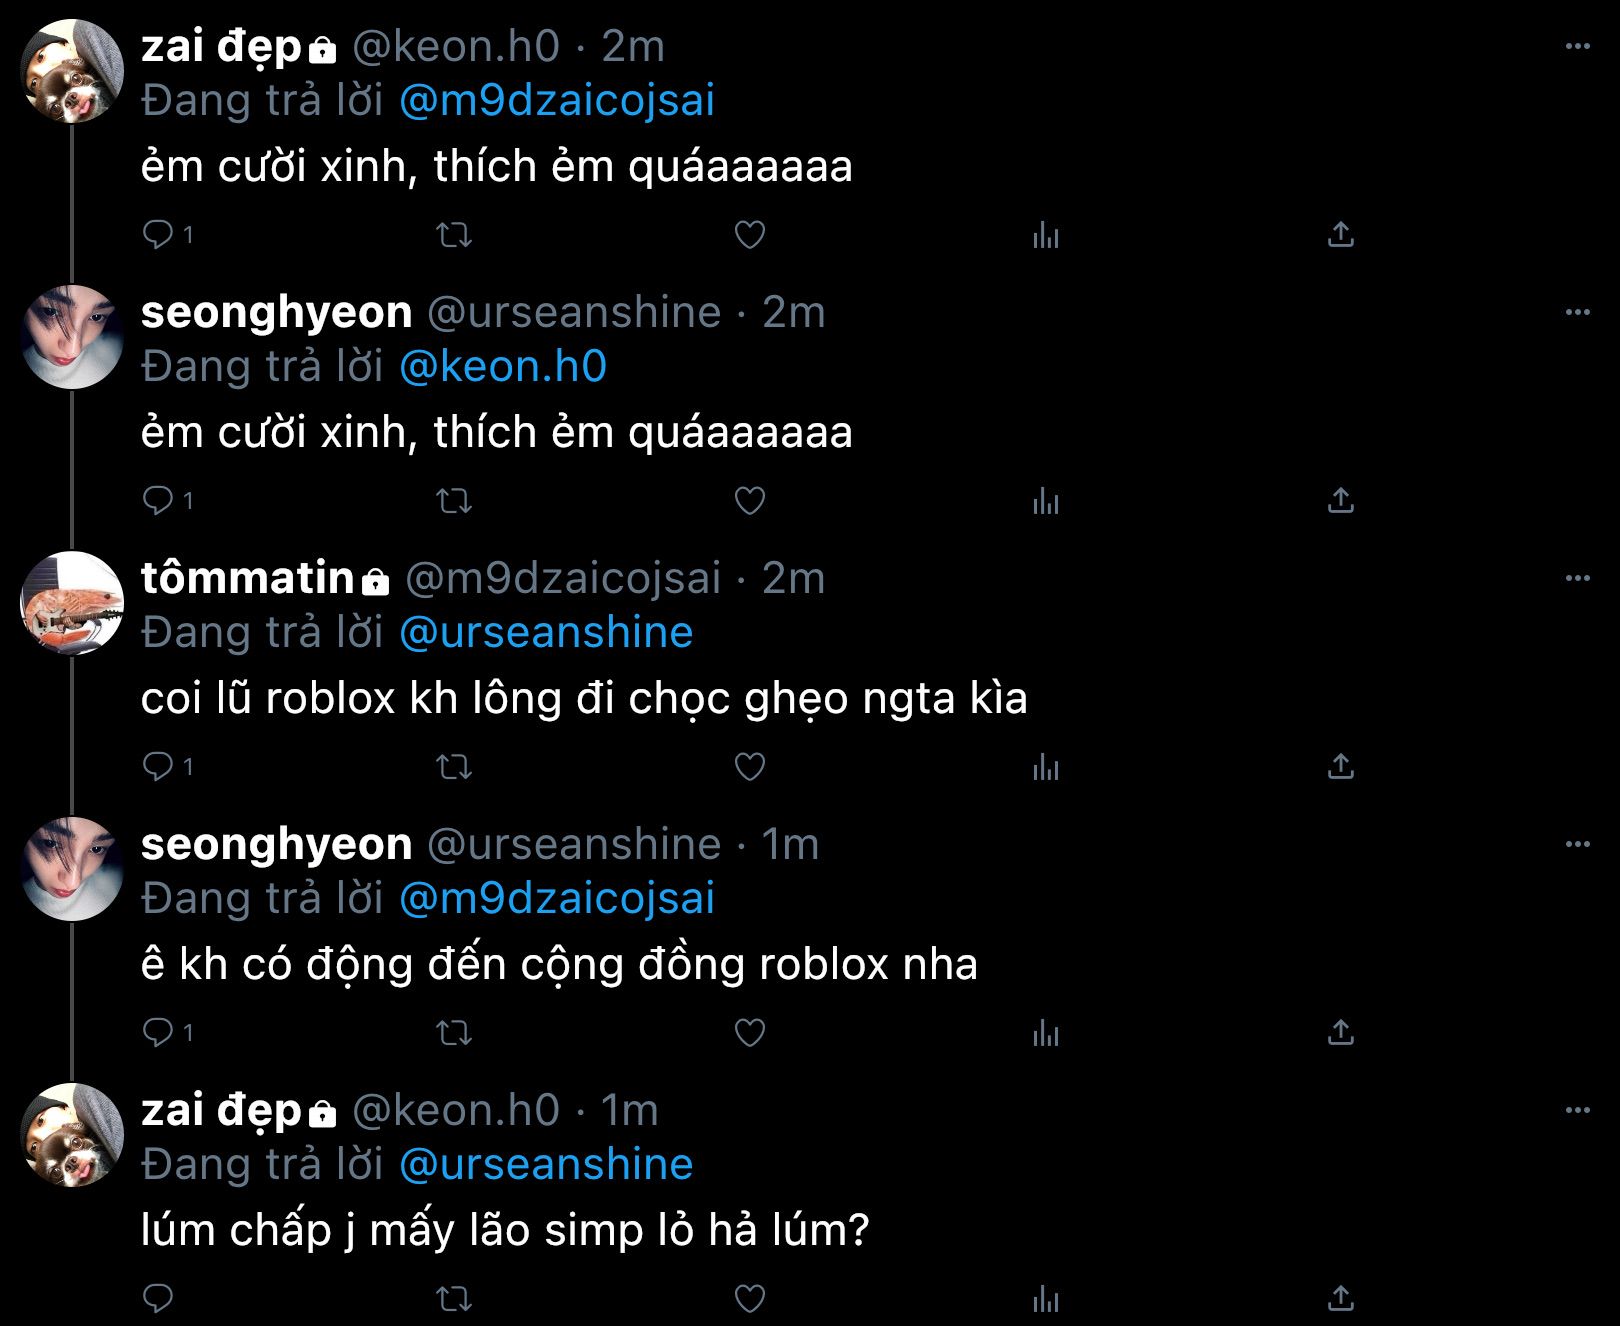This screenshot has width=1620, height=1326.
Task: Open tômmatin's shrimp profile picture
Action: pyautogui.click(x=72, y=603)
